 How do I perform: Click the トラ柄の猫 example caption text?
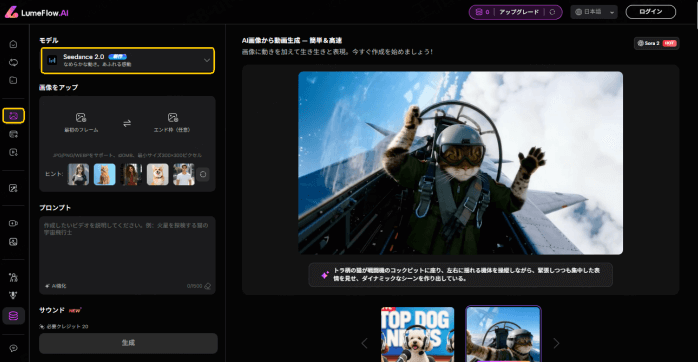coord(467,274)
